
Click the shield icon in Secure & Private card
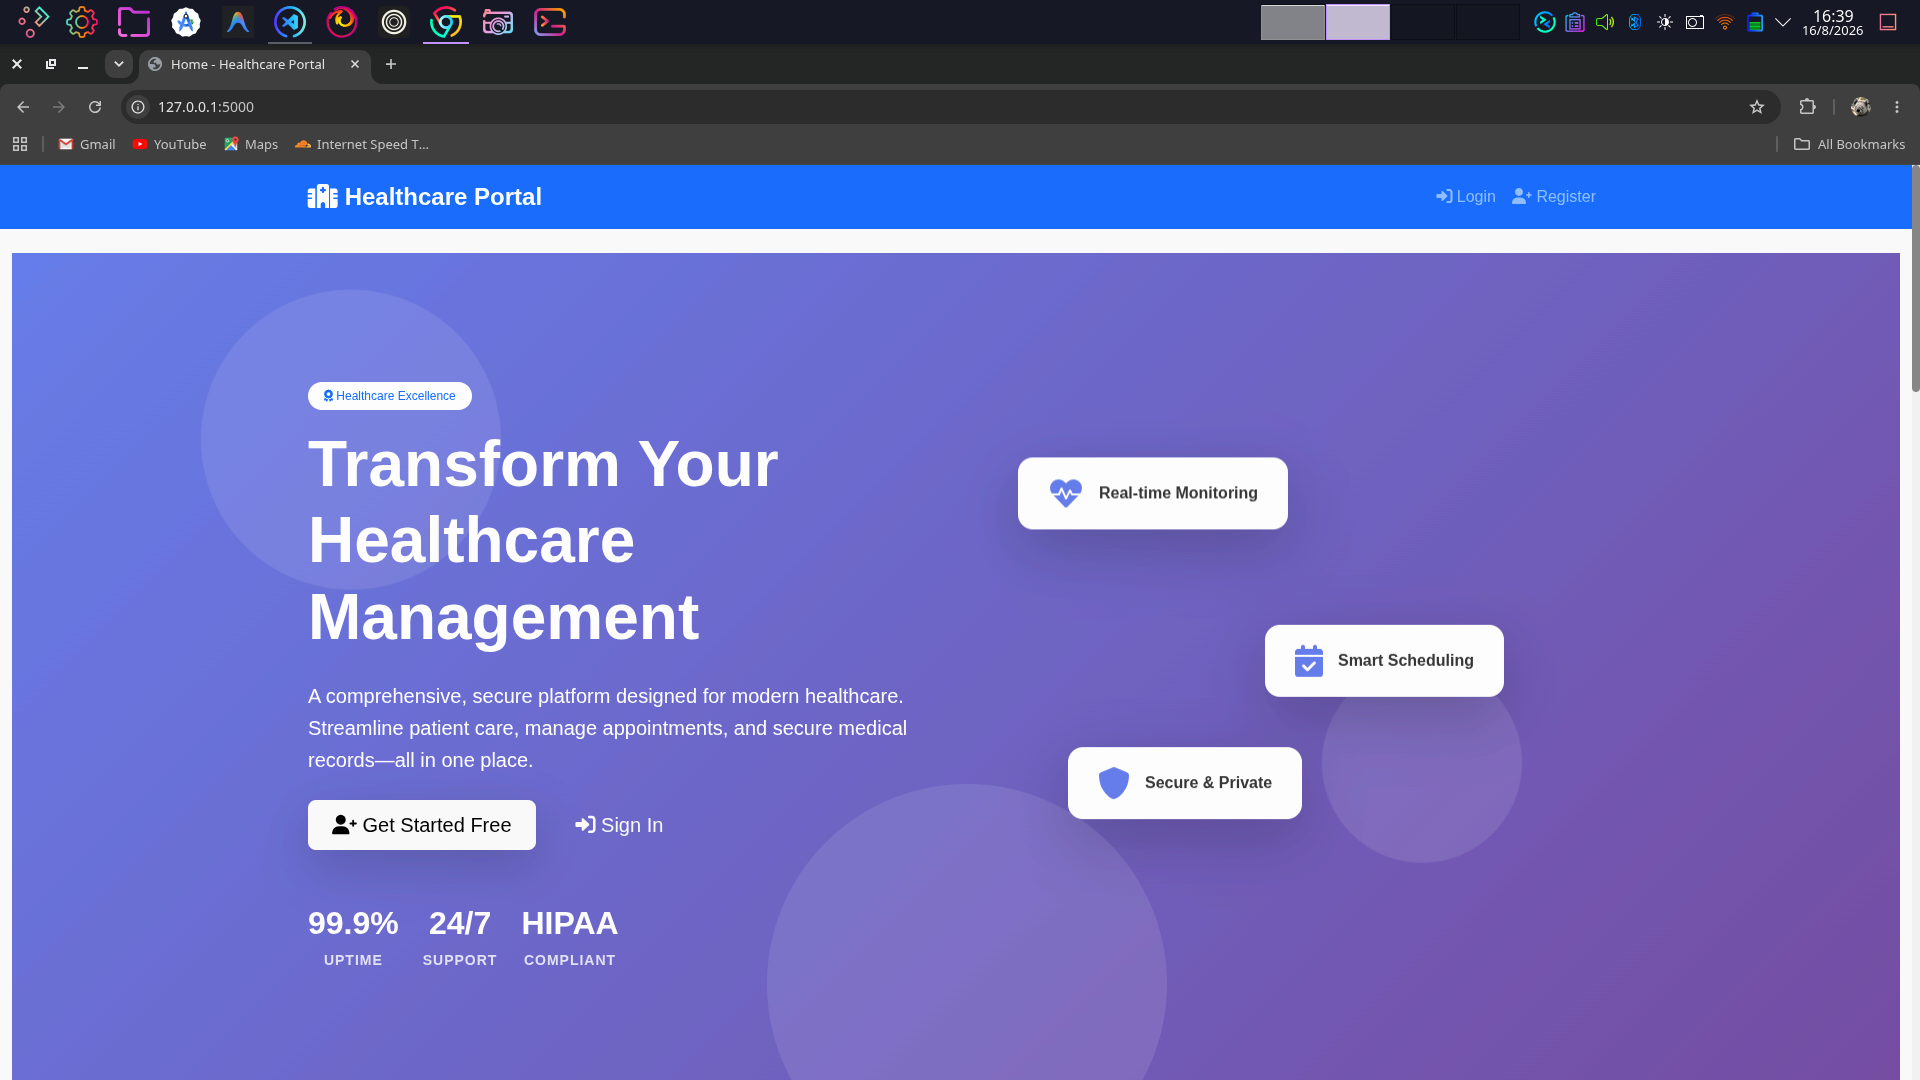click(x=1114, y=783)
